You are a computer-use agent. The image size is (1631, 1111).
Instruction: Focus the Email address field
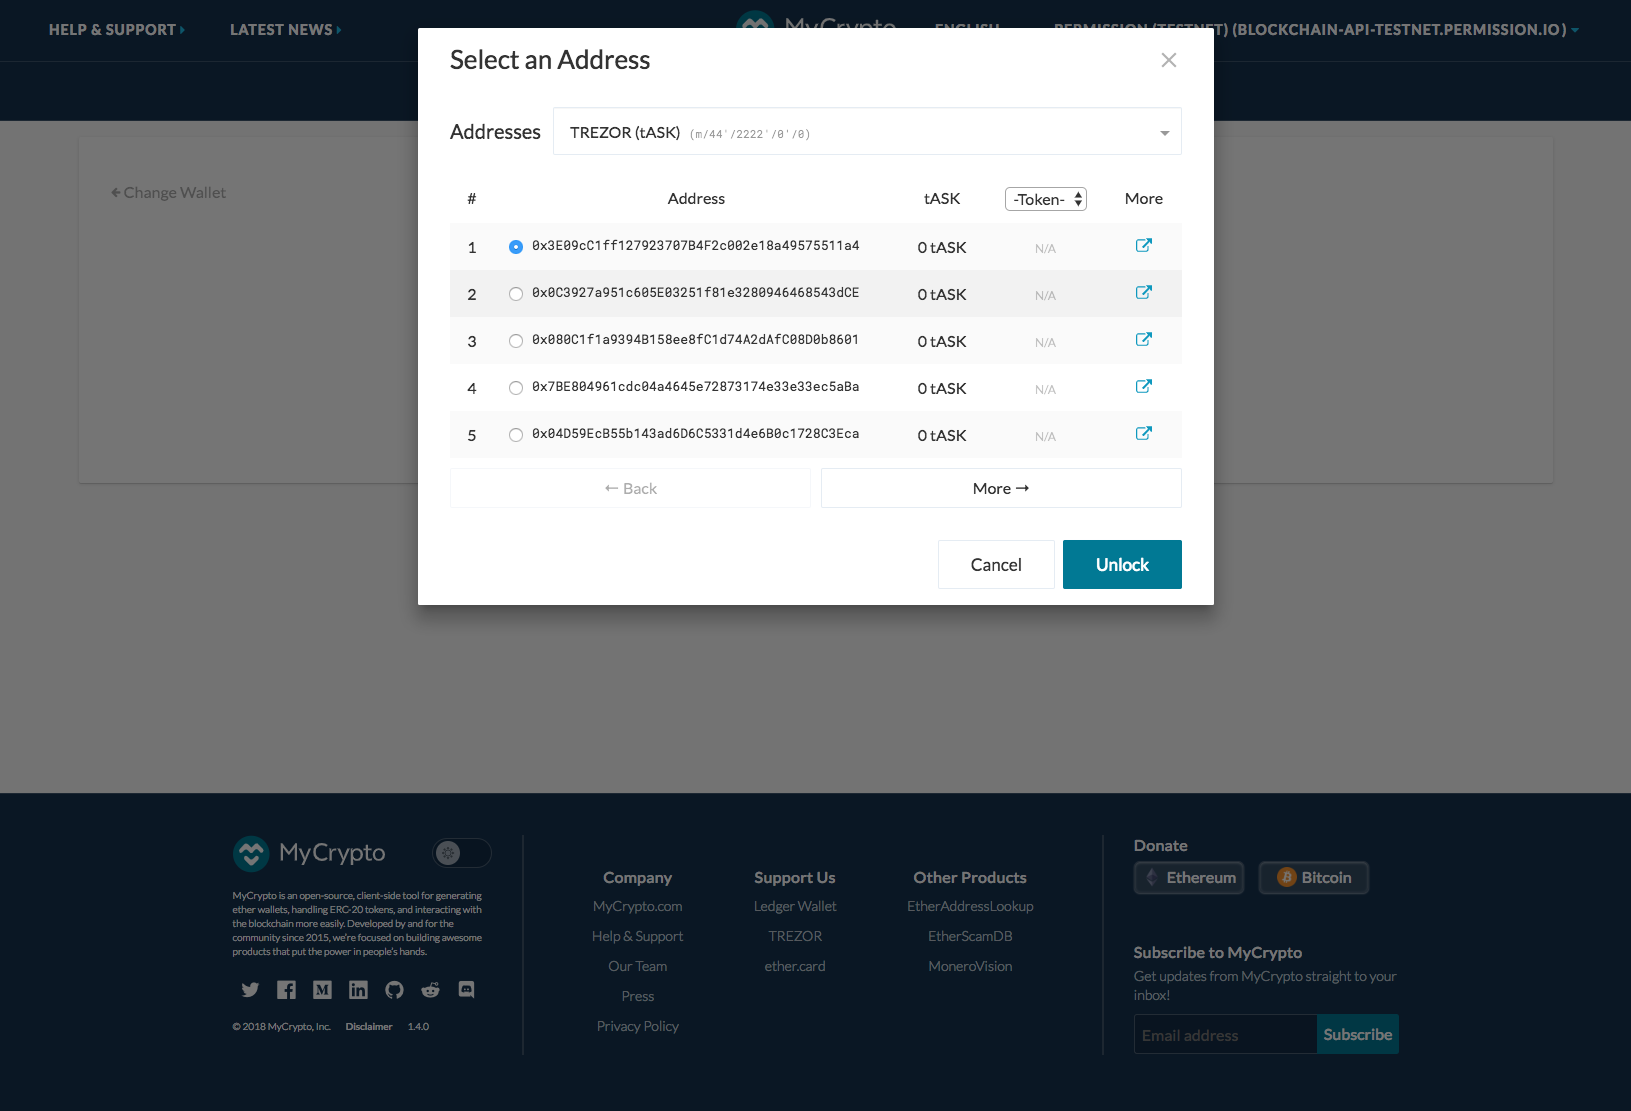(x=1225, y=1035)
